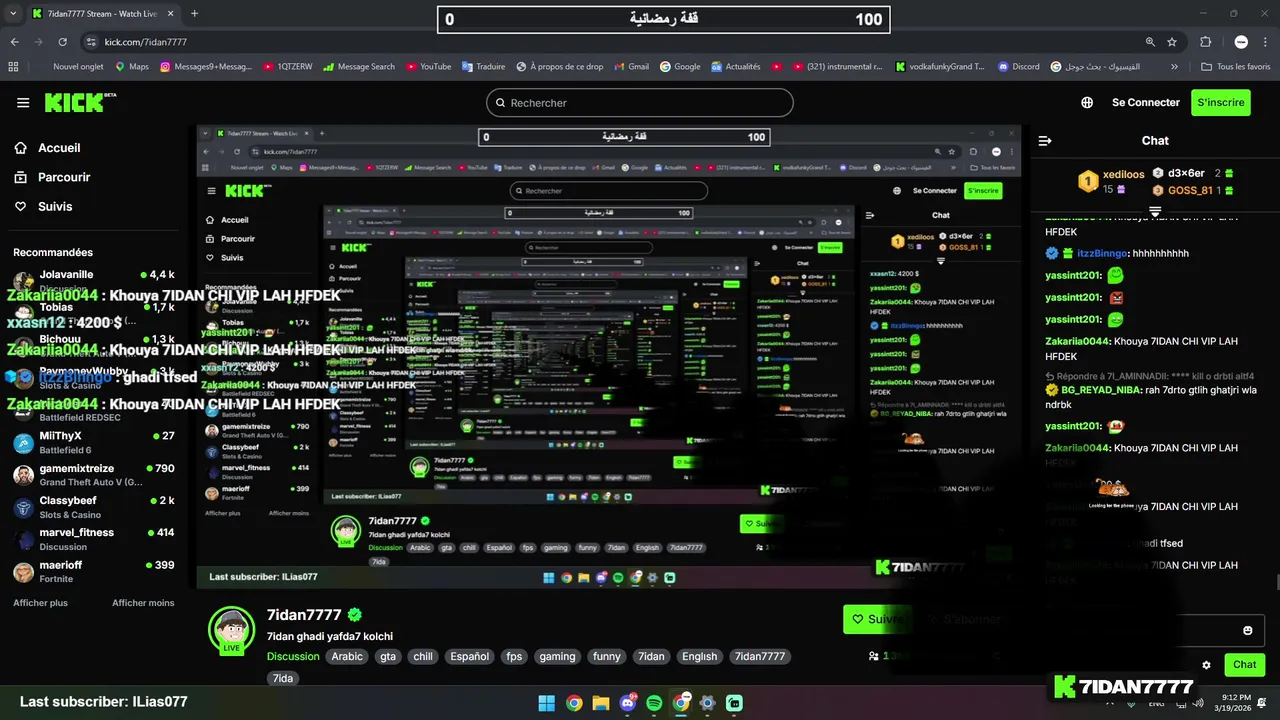
Task: Send message with the Chat button
Action: tap(1244, 665)
